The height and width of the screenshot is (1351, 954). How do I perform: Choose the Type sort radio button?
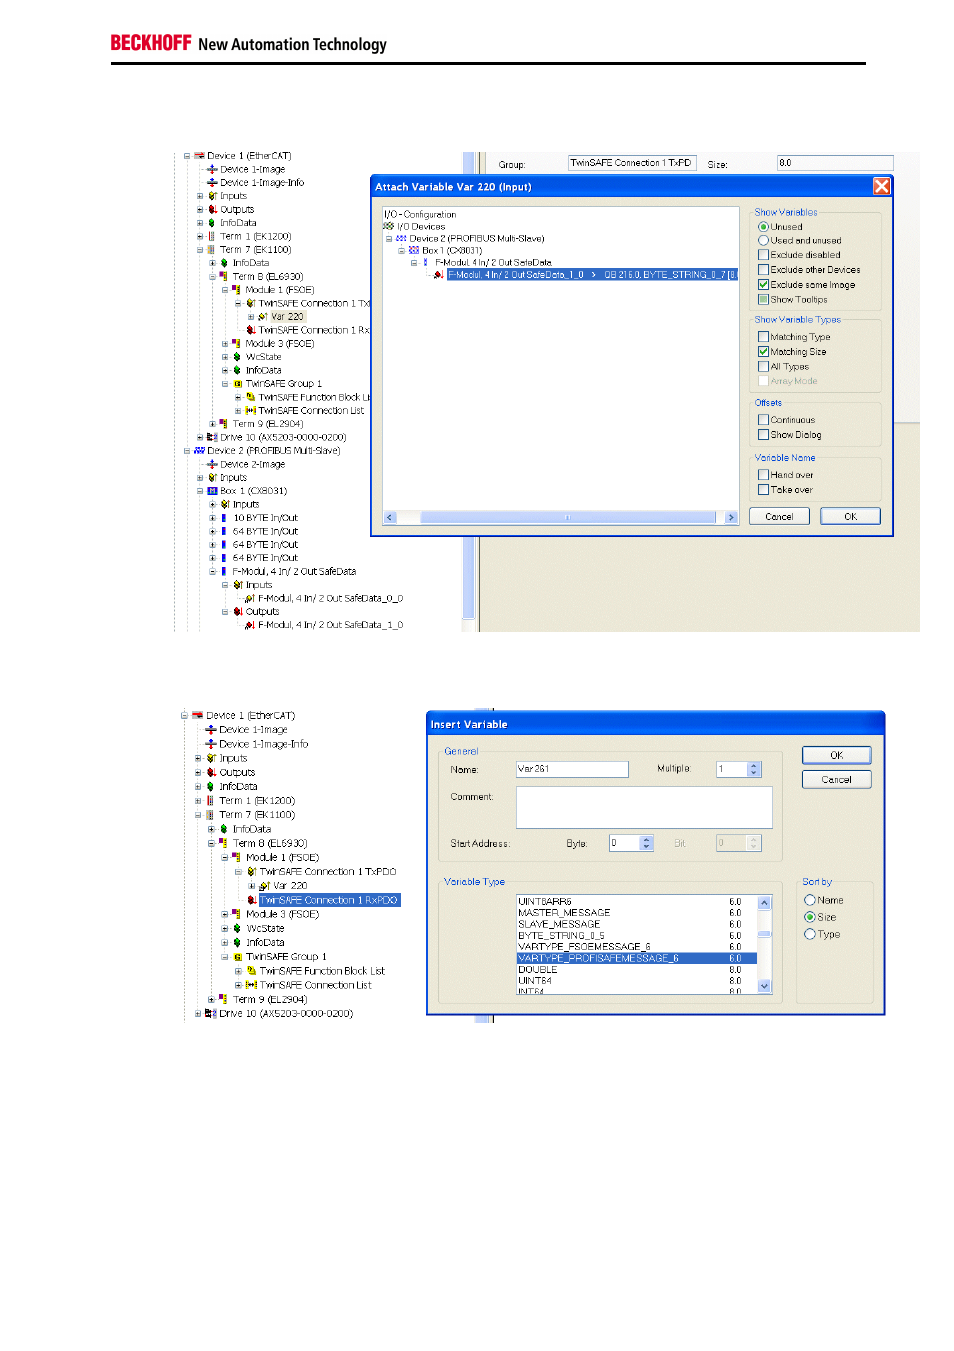(x=810, y=934)
